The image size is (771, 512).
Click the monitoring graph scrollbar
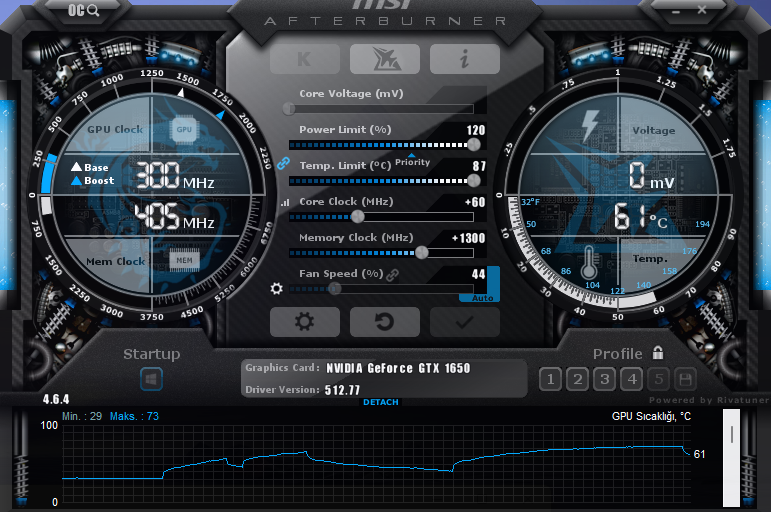click(731, 458)
